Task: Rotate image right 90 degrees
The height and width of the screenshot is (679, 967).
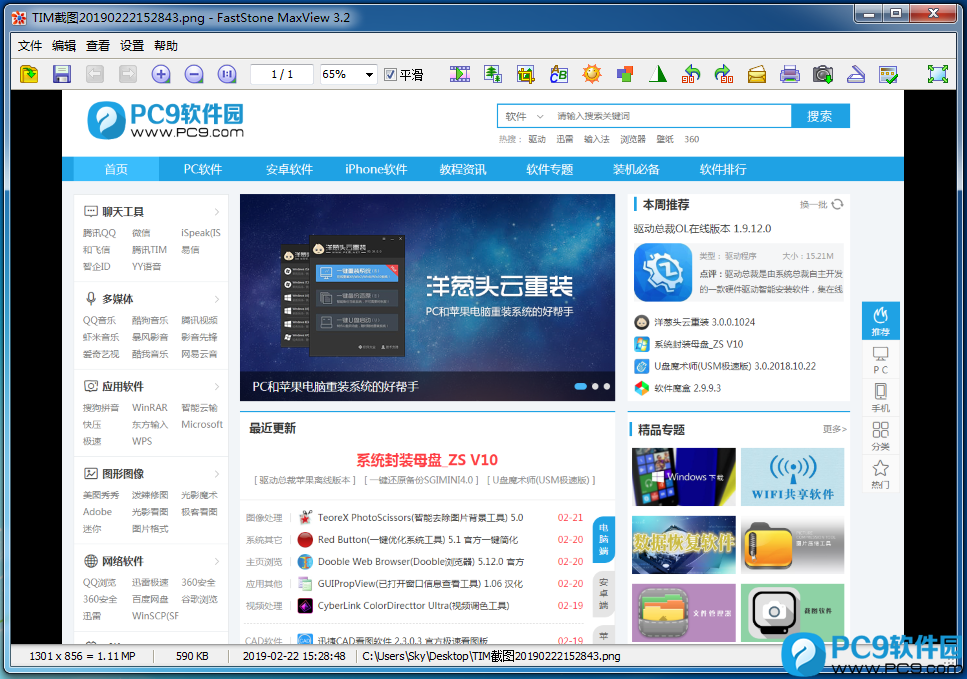Action: tap(724, 75)
